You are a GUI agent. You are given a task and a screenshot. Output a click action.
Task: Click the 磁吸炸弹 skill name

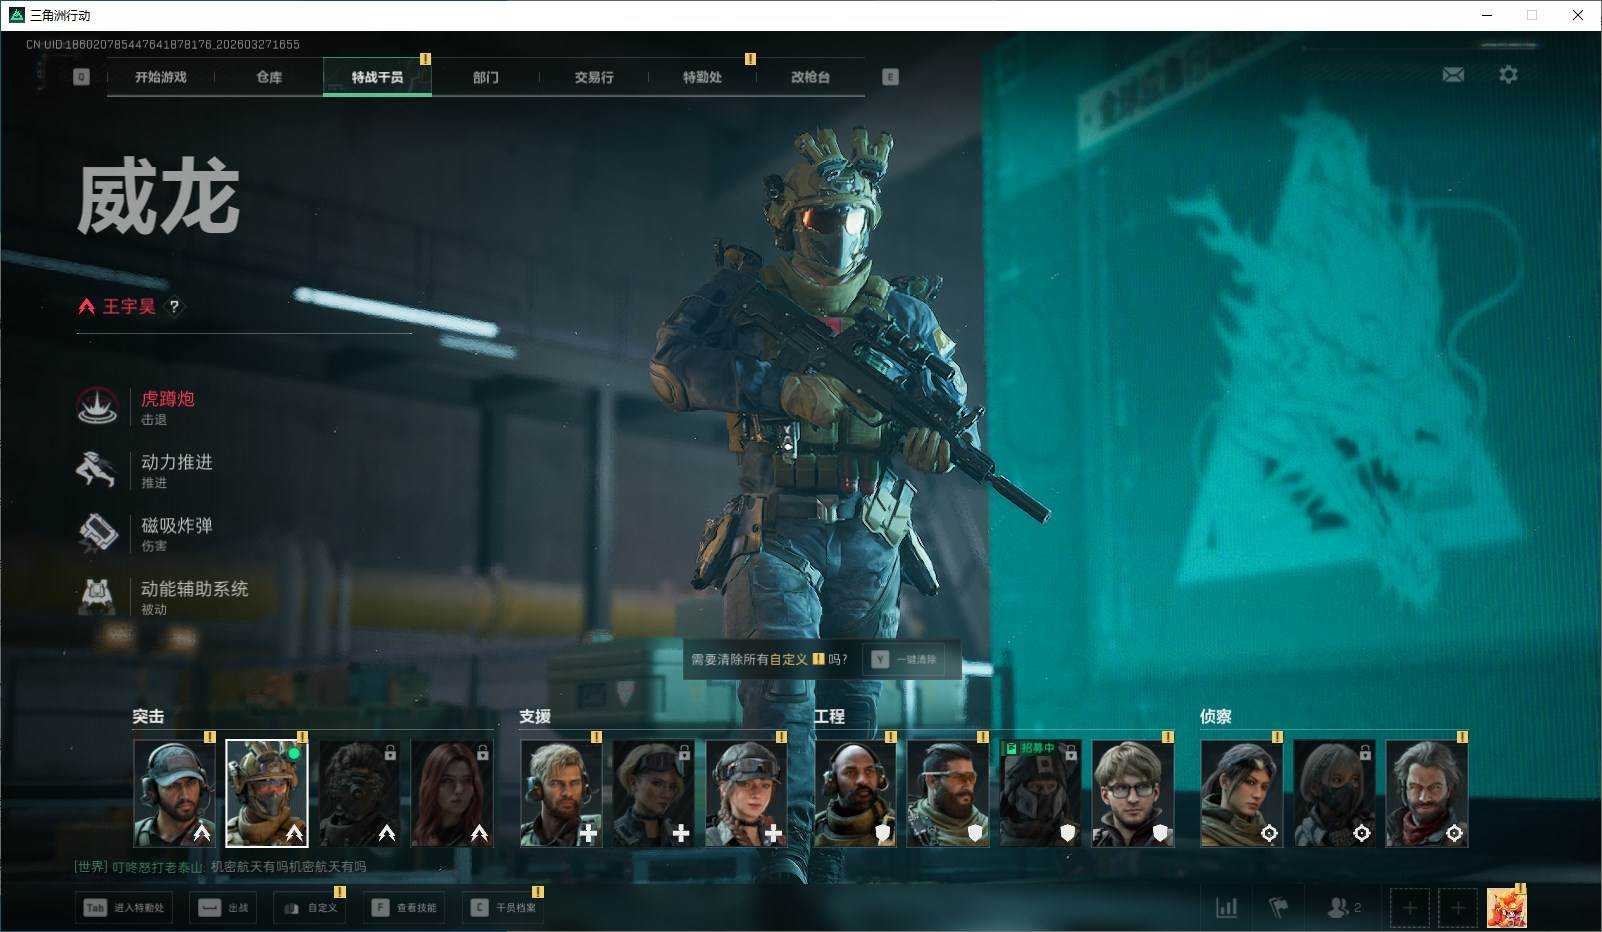[177, 525]
